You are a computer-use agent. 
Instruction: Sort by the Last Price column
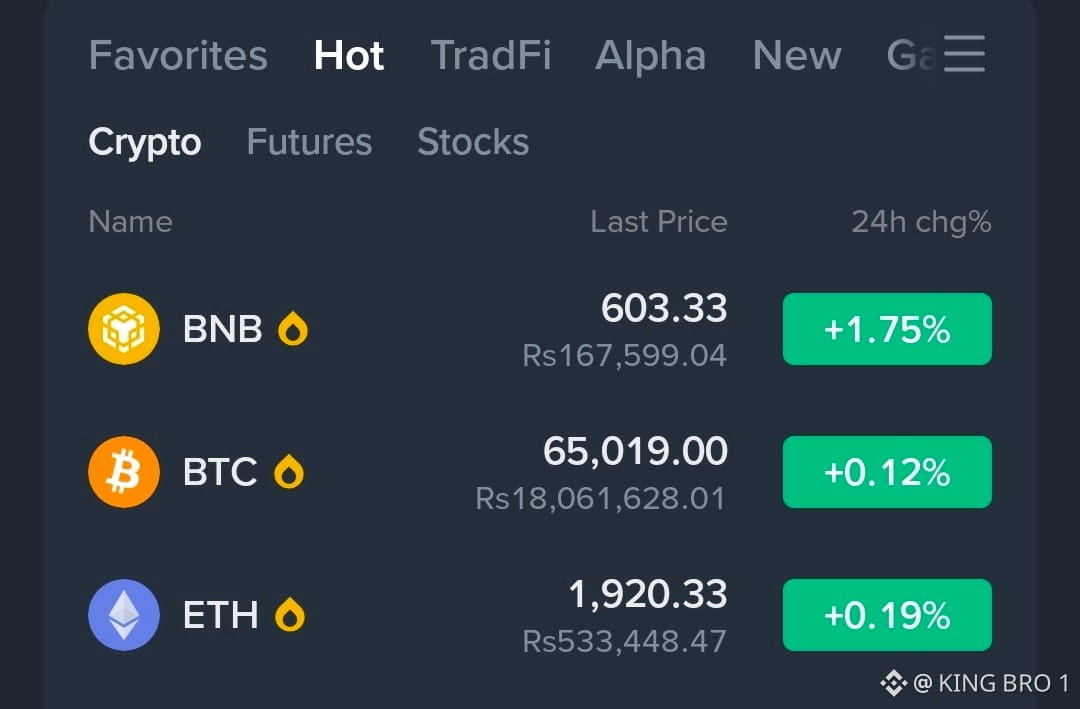[658, 222]
